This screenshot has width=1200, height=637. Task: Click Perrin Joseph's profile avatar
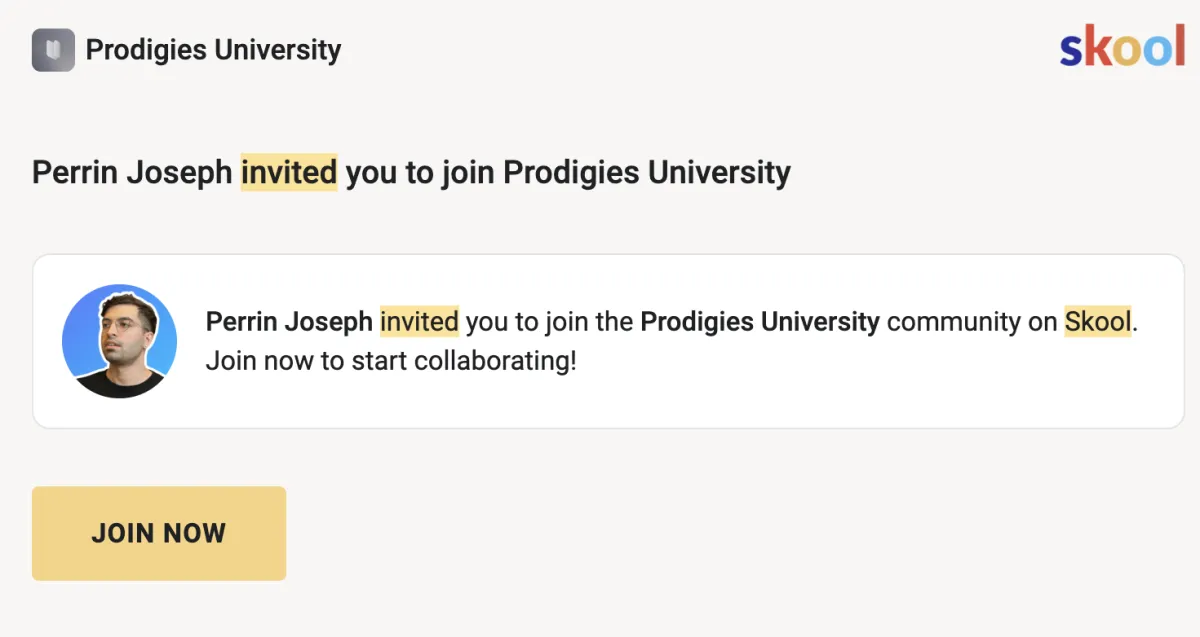click(x=119, y=341)
